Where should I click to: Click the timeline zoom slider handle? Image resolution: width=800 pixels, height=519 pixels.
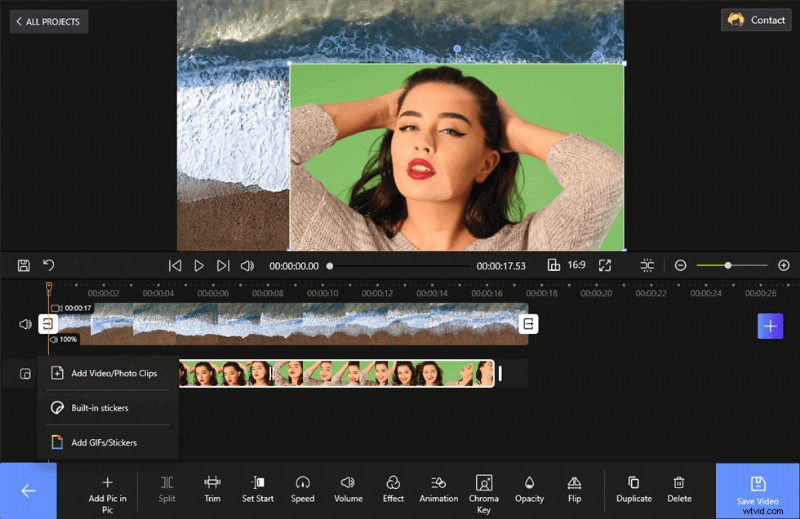click(x=728, y=265)
